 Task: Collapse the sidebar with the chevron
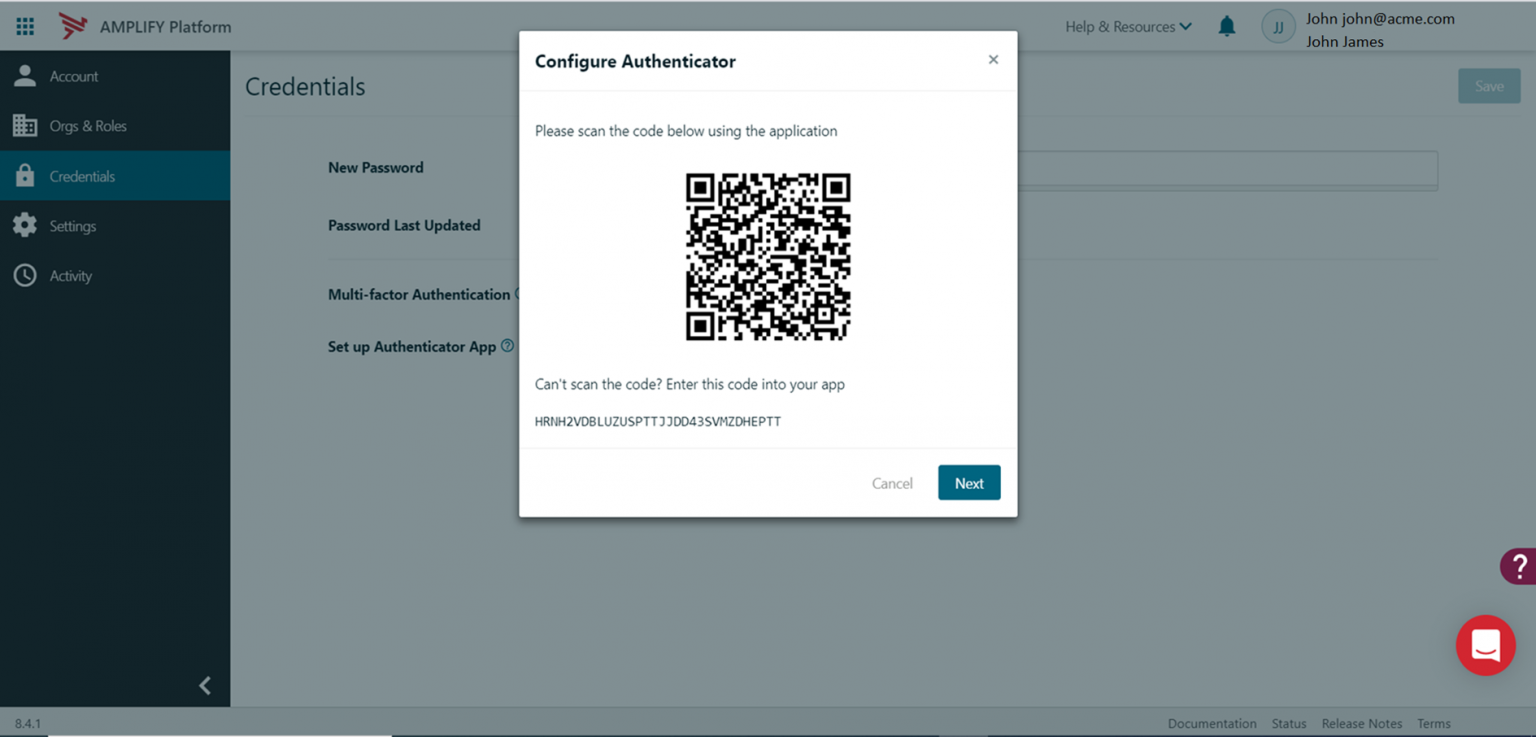(205, 685)
